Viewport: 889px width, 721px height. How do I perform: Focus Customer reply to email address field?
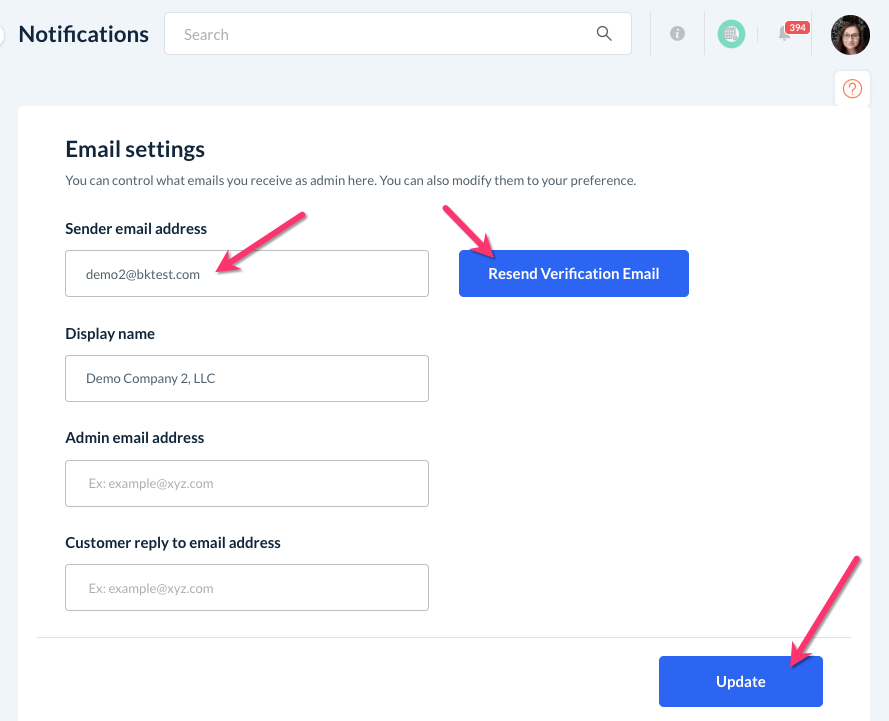247,588
